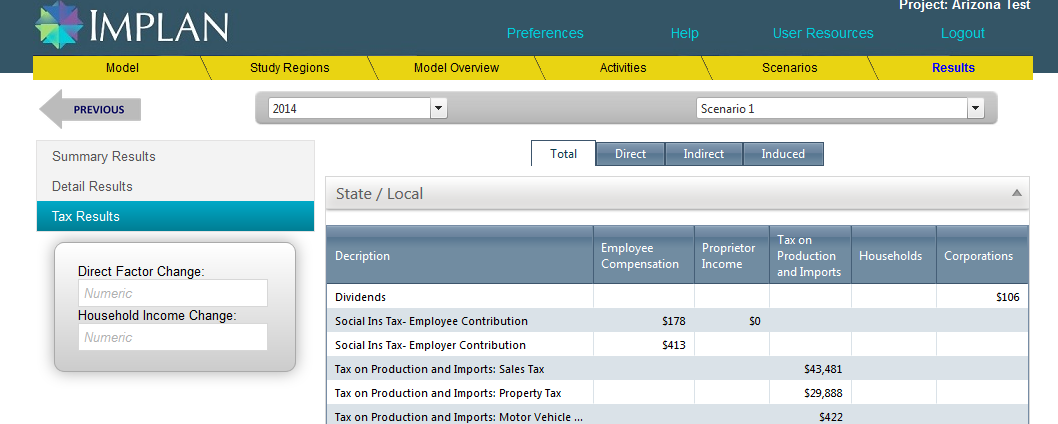Click the Direct Factor Change input
The width and height of the screenshot is (1058, 424).
pos(173,293)
